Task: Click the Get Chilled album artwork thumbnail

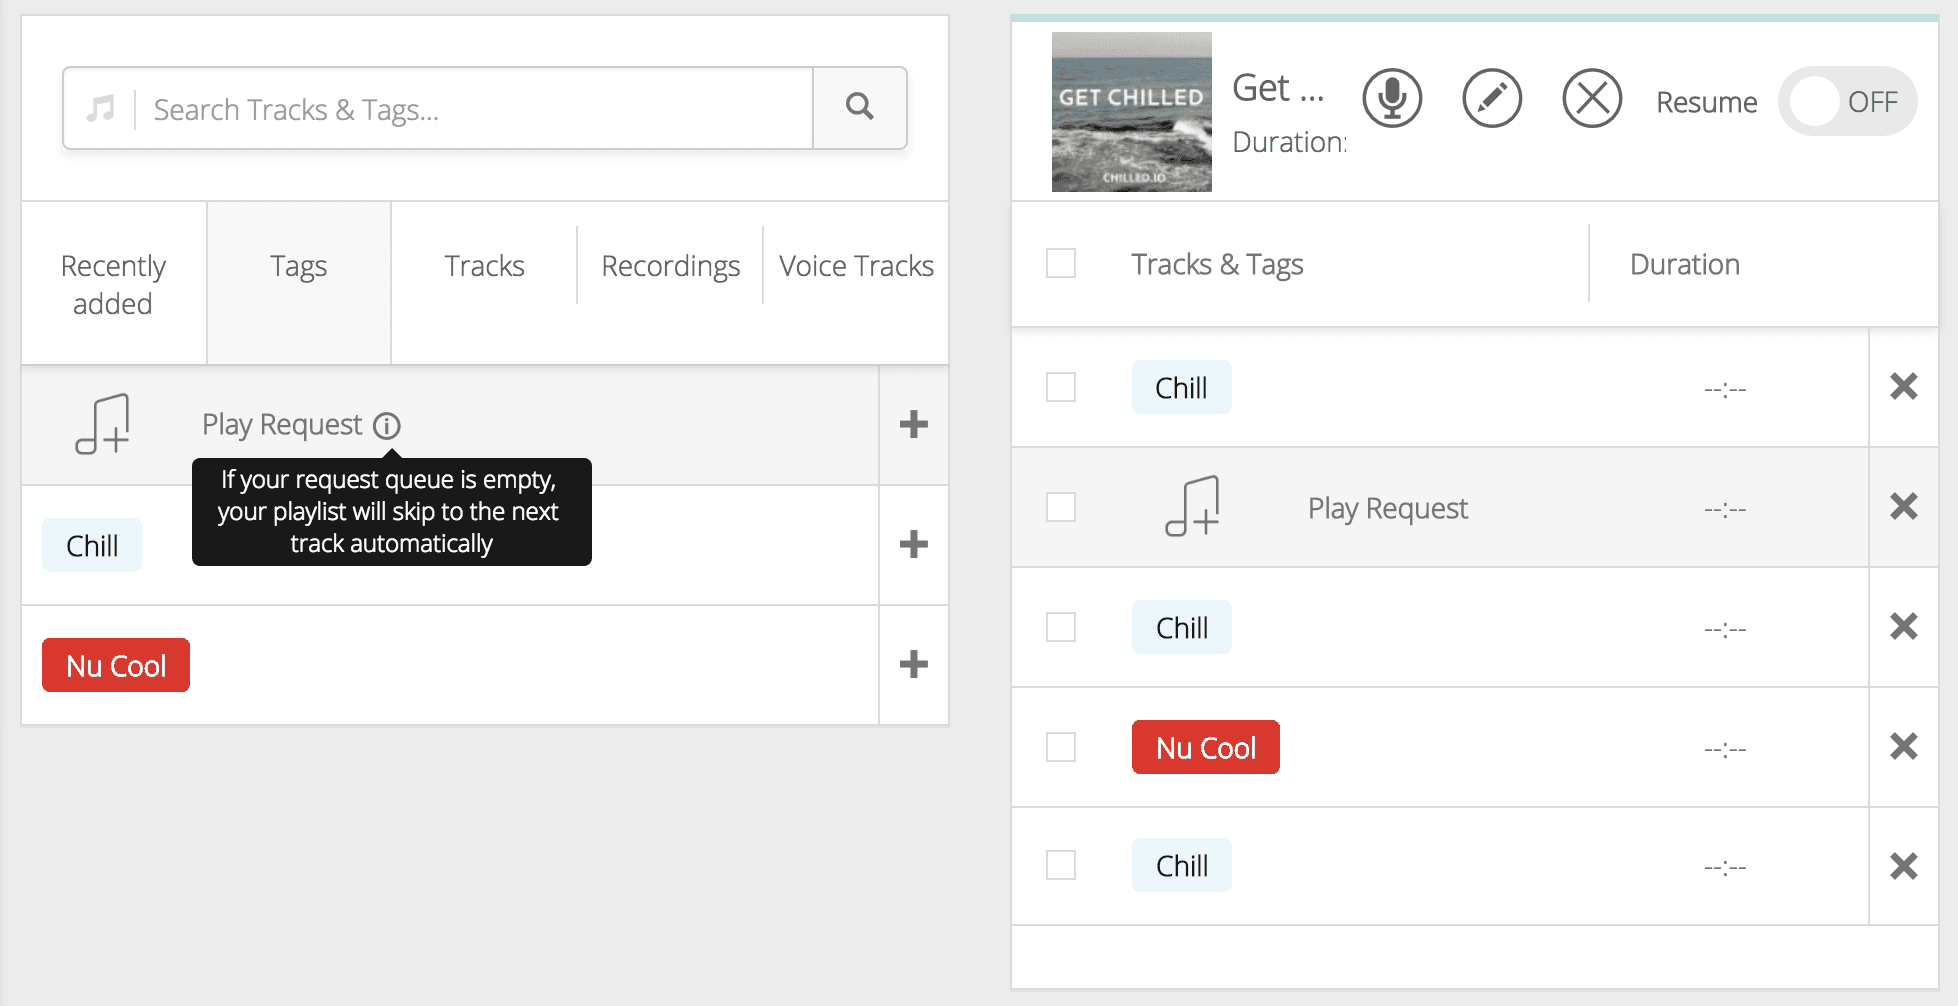Action: point(1131,112)
